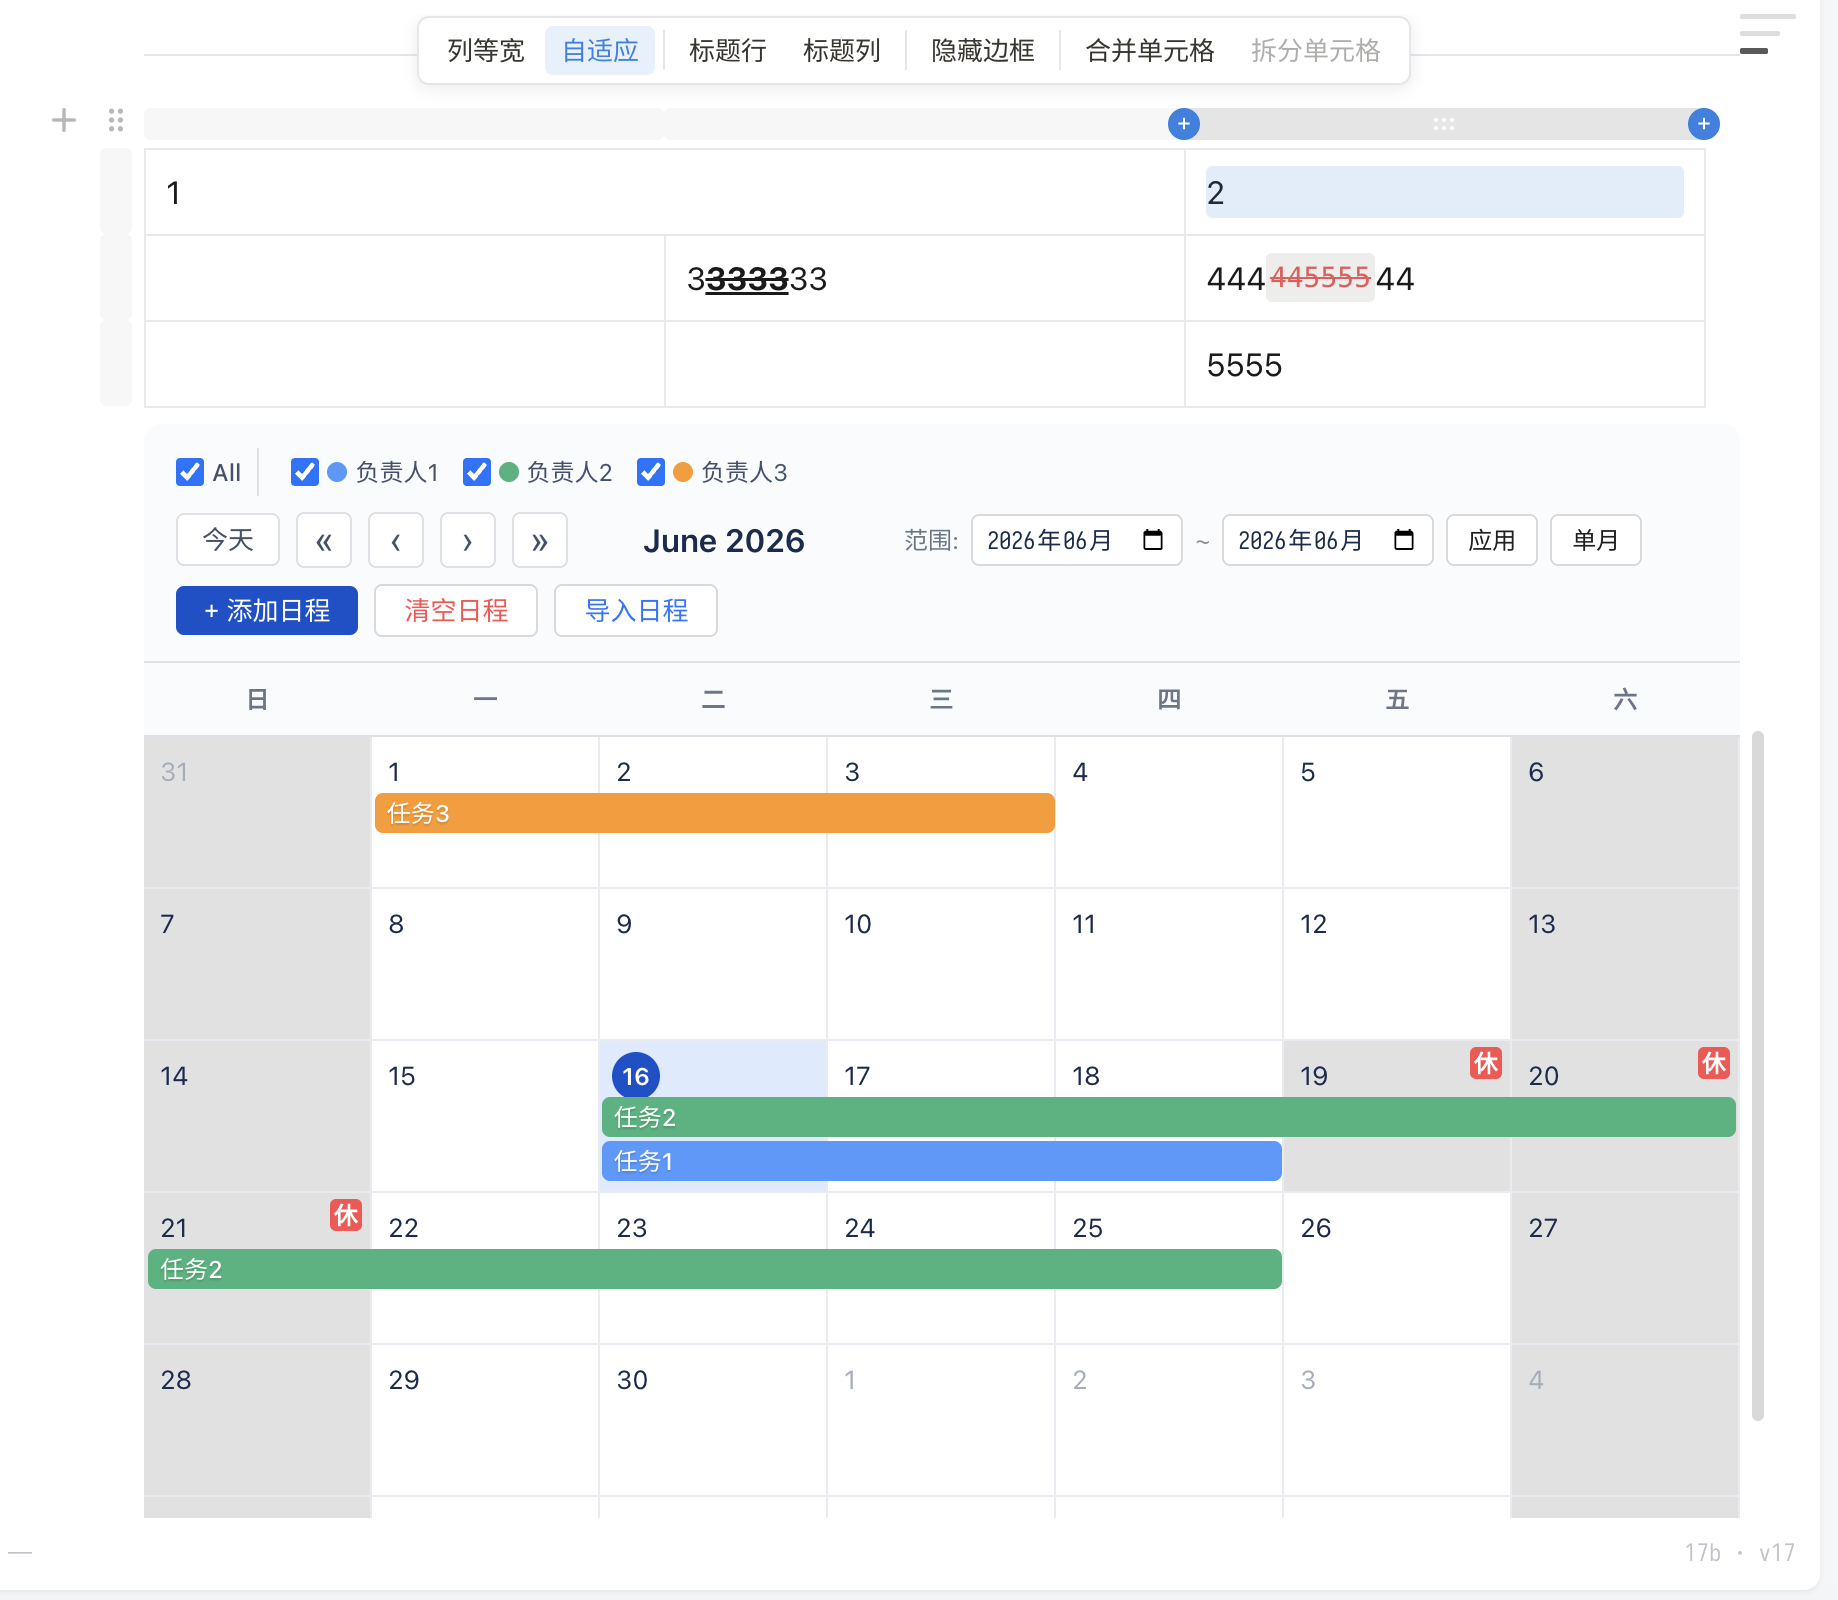This screenshot has width=1838, height=1600.
Task: Toggle the 负责人2 checkbox
Action: pyautogui.click(x=477, y=472)
